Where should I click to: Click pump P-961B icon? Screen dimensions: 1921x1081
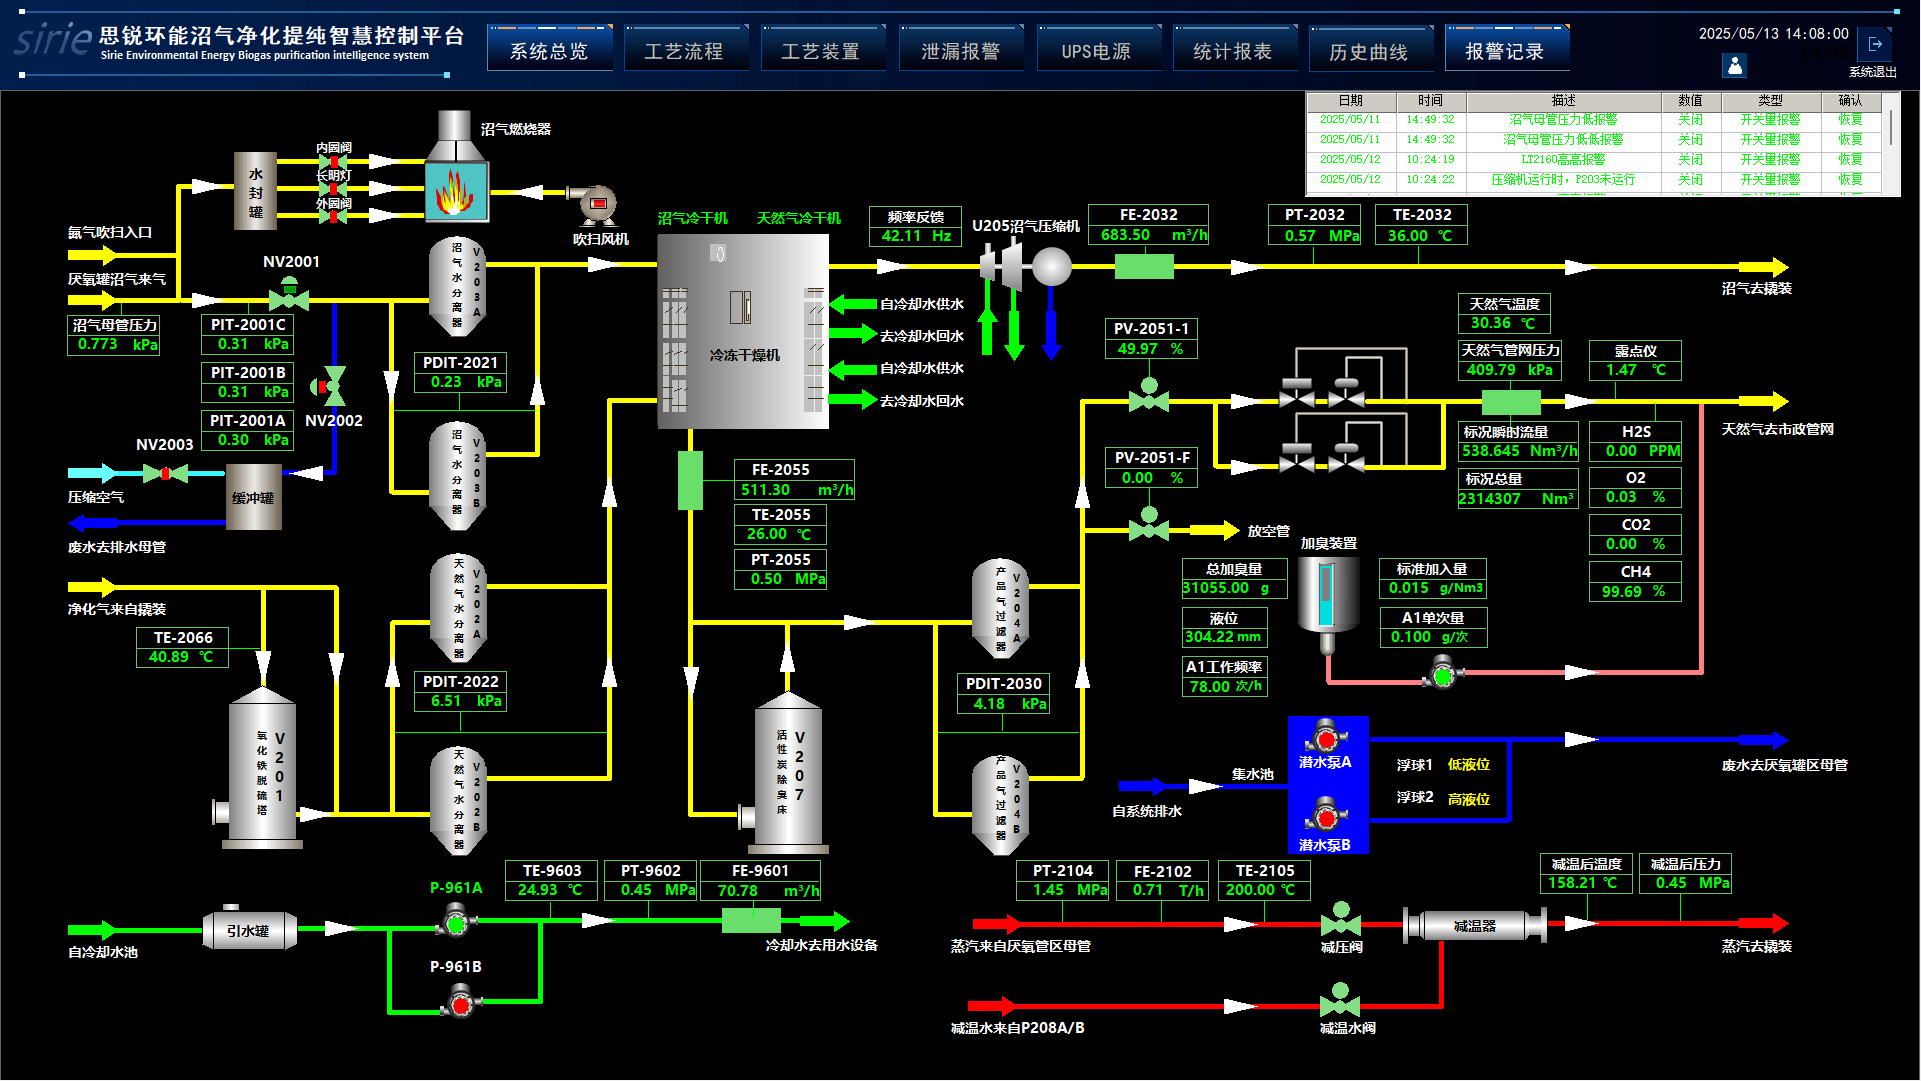pos(461,1001)
